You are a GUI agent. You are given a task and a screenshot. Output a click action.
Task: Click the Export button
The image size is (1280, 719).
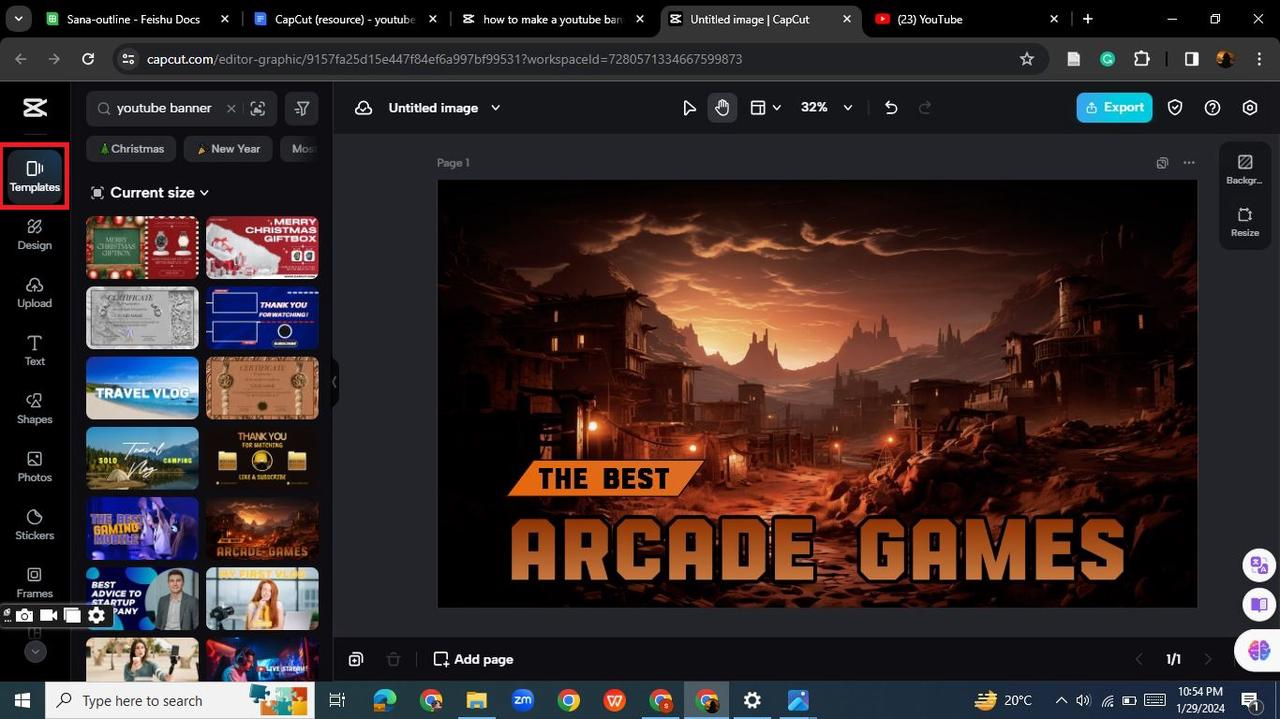[1114, 108]
